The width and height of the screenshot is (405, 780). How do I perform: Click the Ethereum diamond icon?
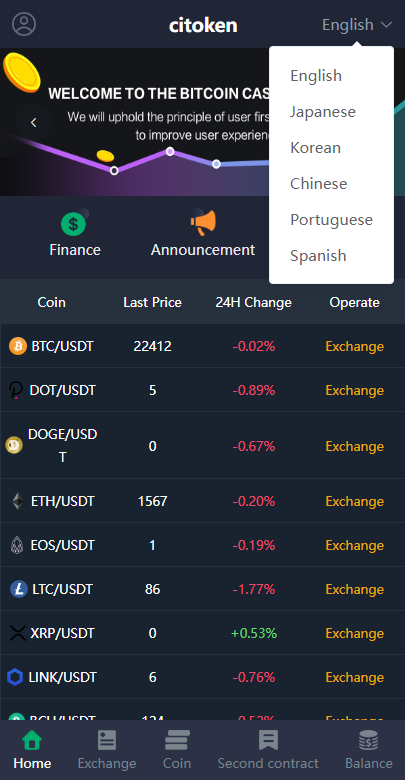pos(17,501)
